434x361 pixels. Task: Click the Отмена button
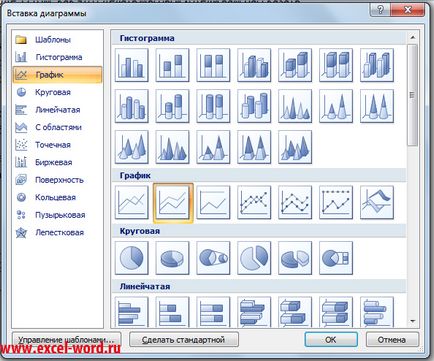(x=392, y=340)
